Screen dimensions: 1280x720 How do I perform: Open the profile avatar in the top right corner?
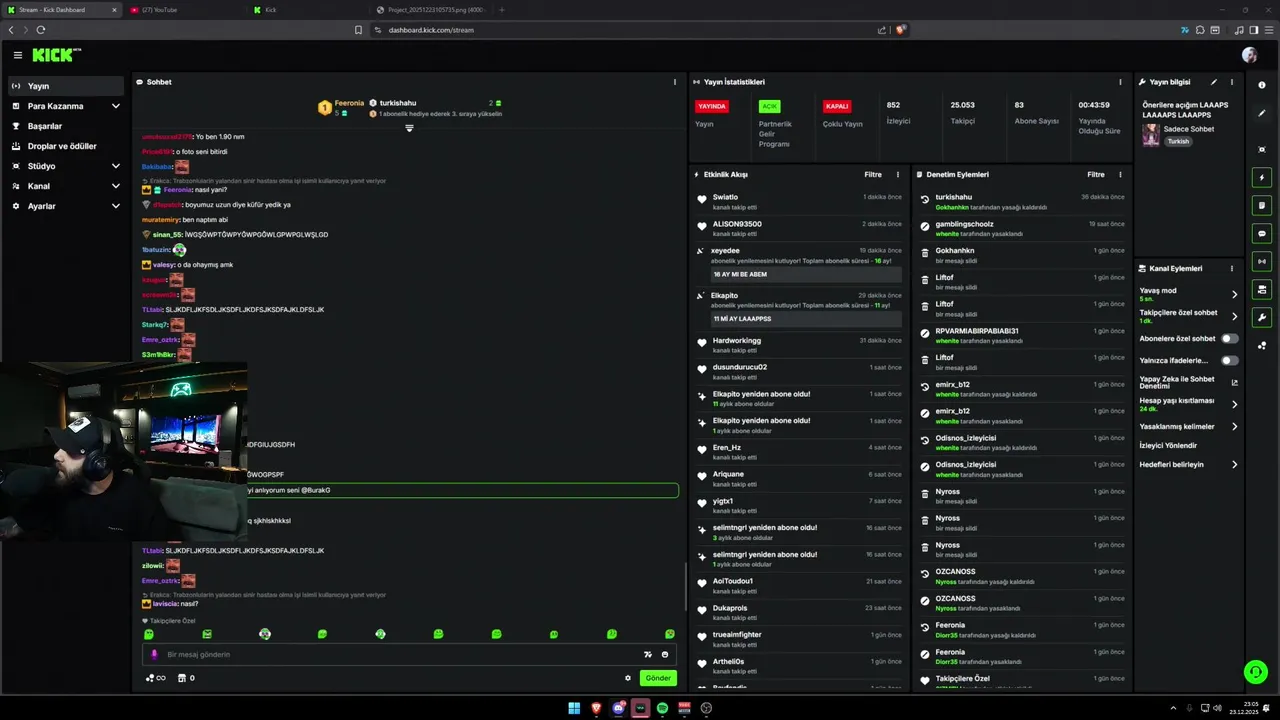coord(1249,55)
